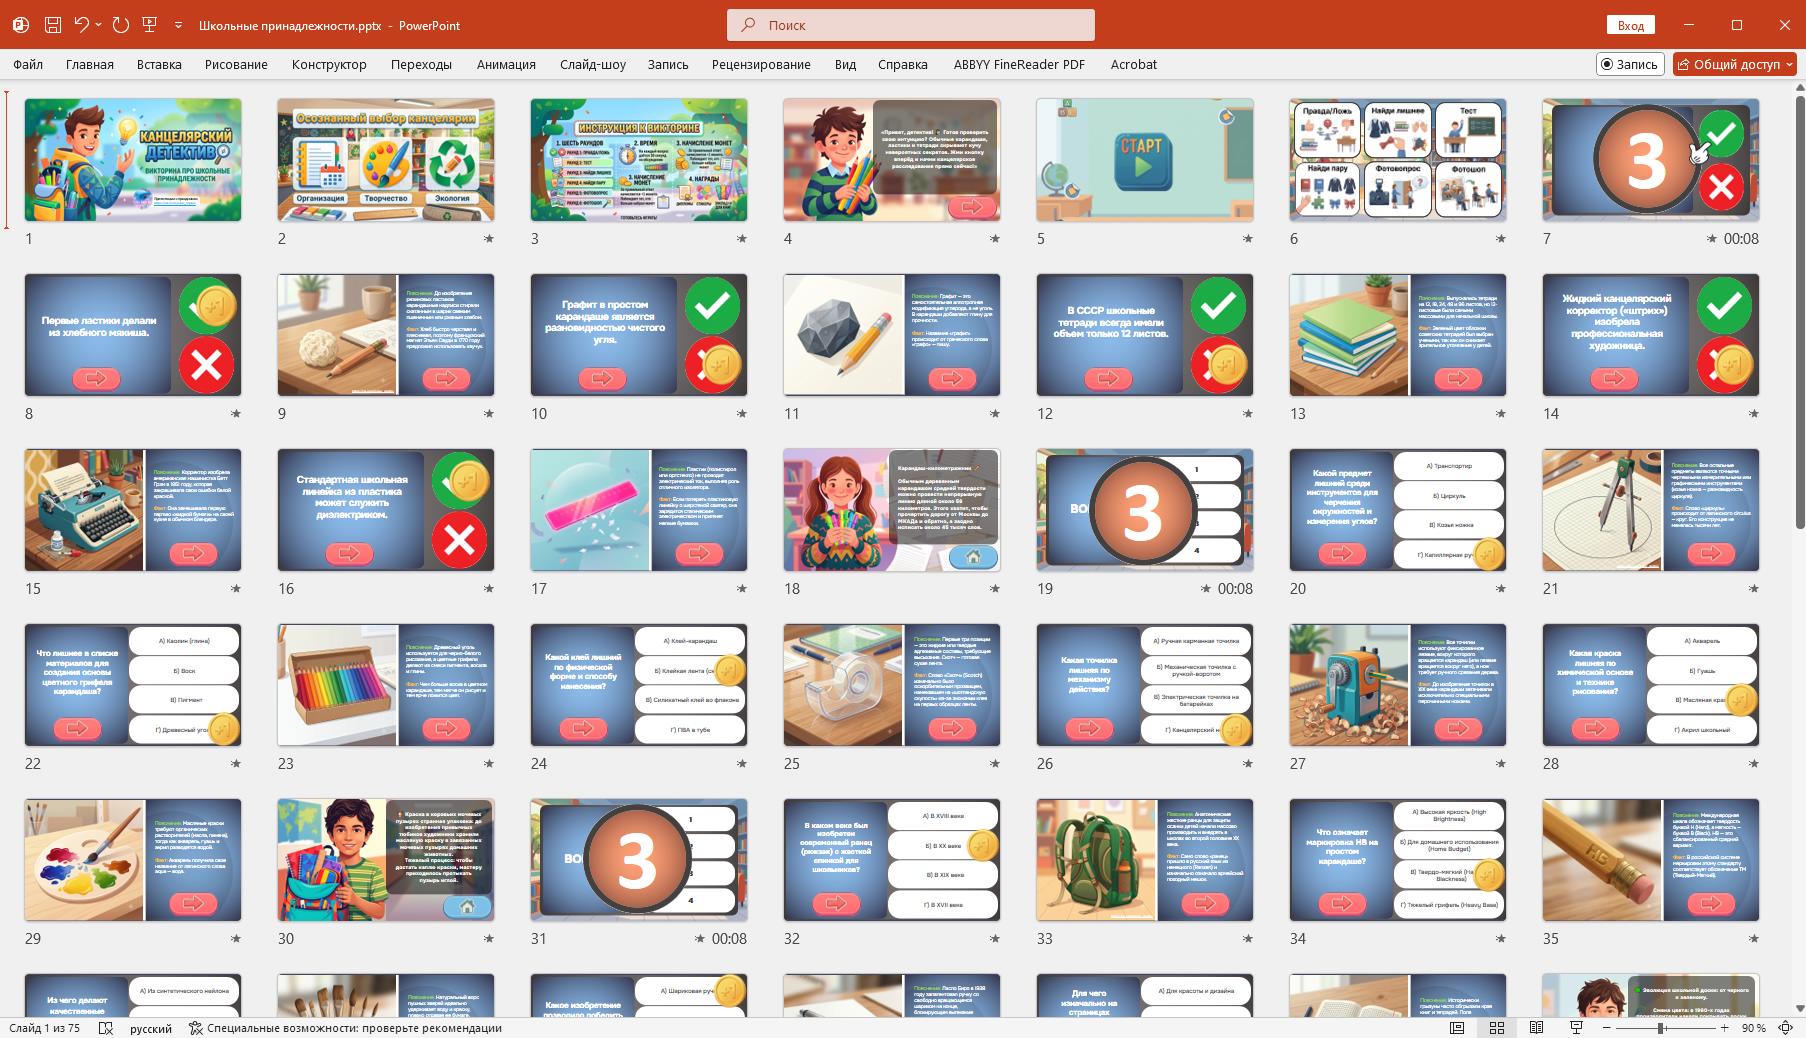1806x1038 pixels.
Task: Select slide 5 thumbnail with СТАРТ button
Action: pos(1145,160)
